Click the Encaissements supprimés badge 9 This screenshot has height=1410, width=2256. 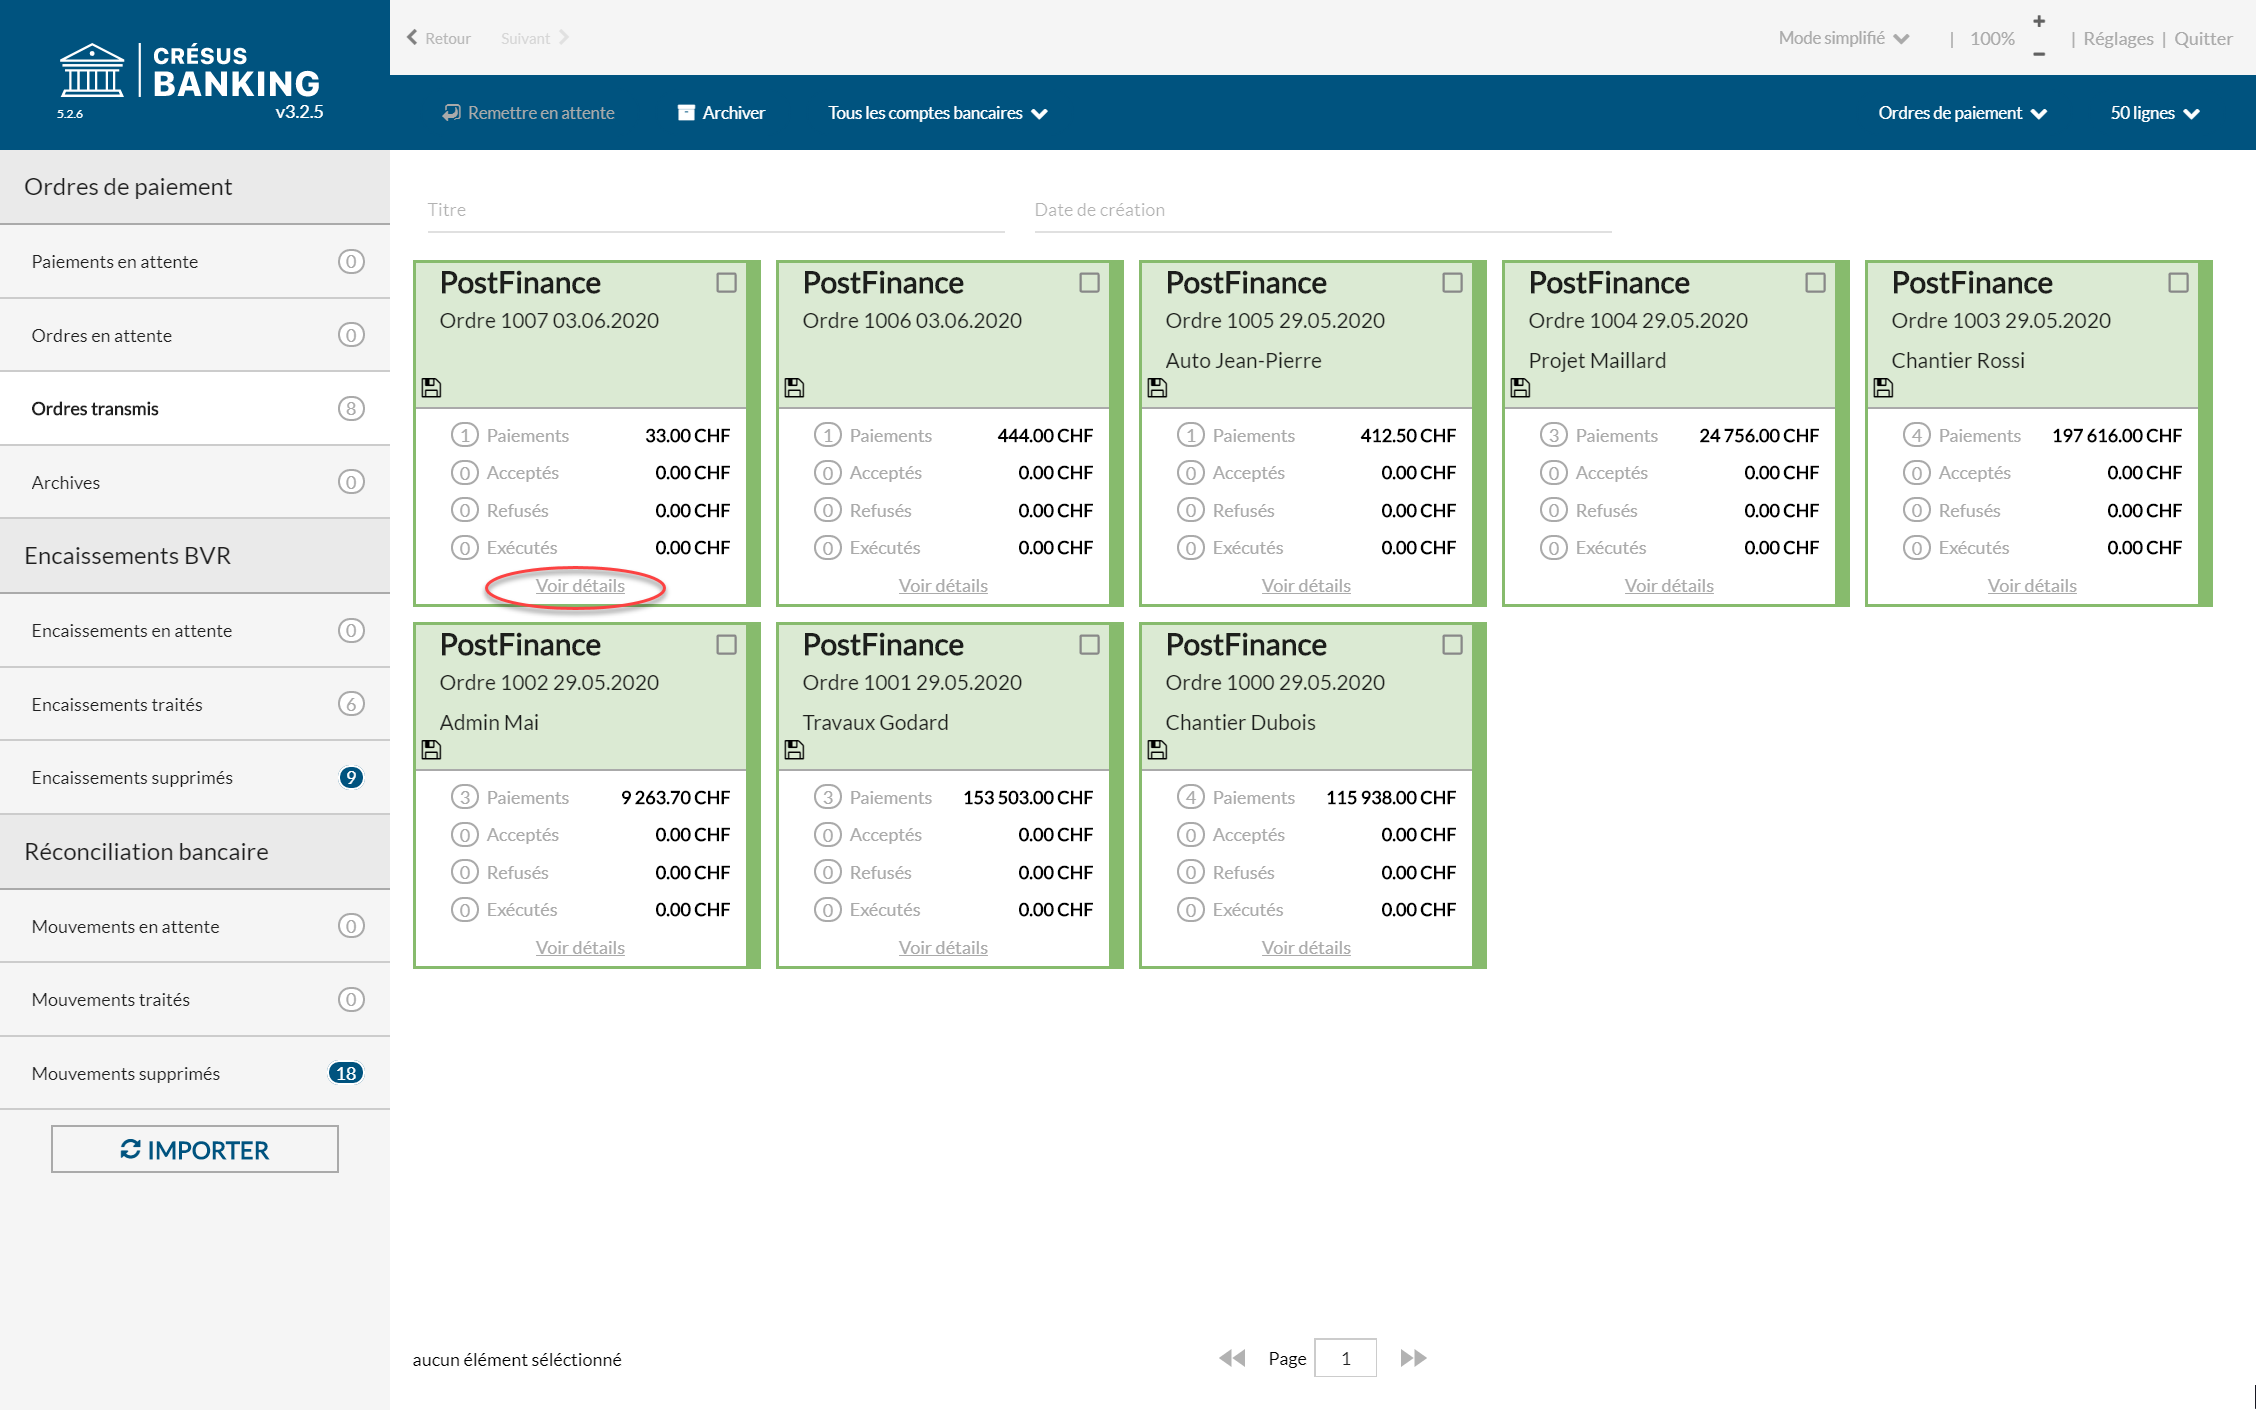point(351,777)
